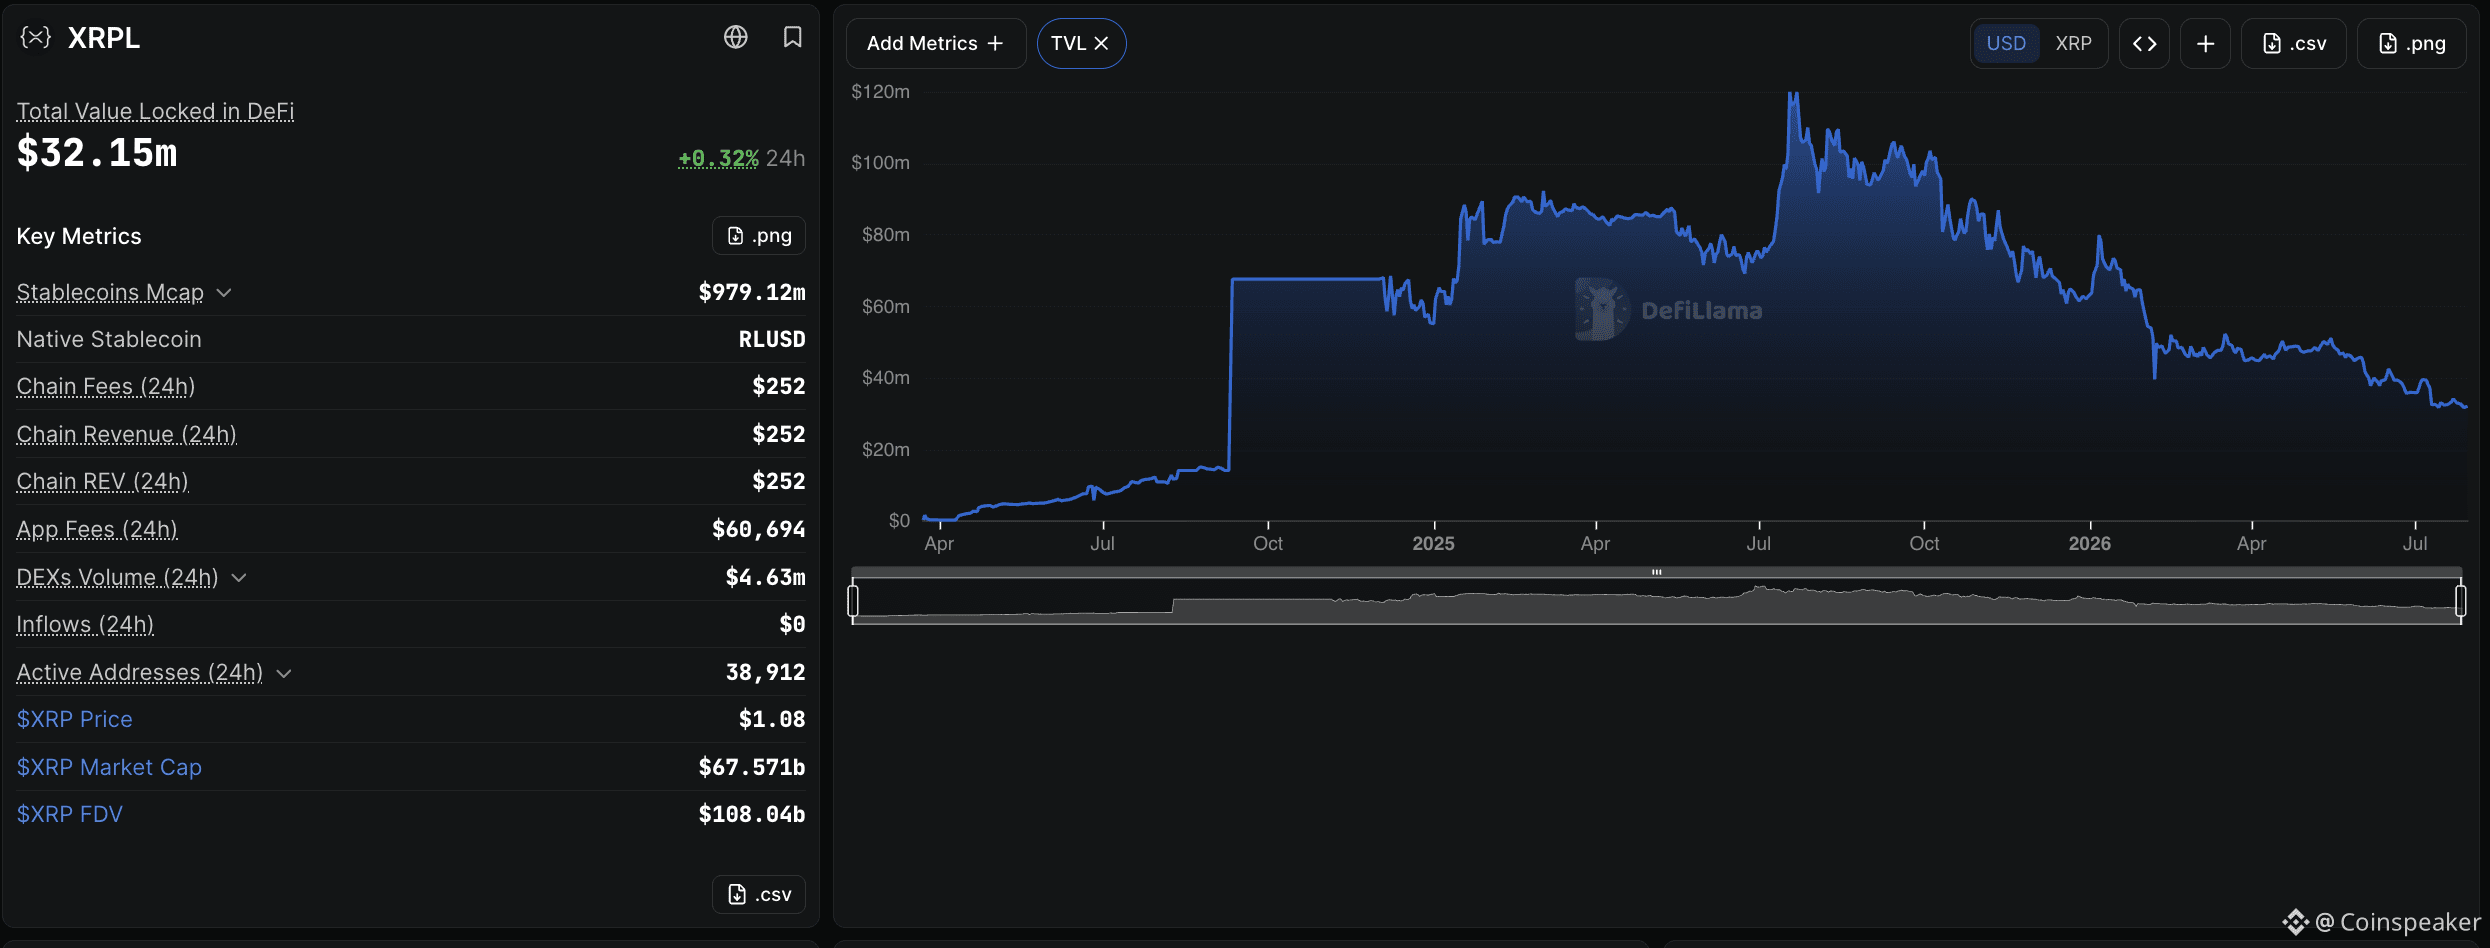Screen dimensions: 2490x948
Task: Click the Stablecoins Mcap label
Action: tap(110, 292)
